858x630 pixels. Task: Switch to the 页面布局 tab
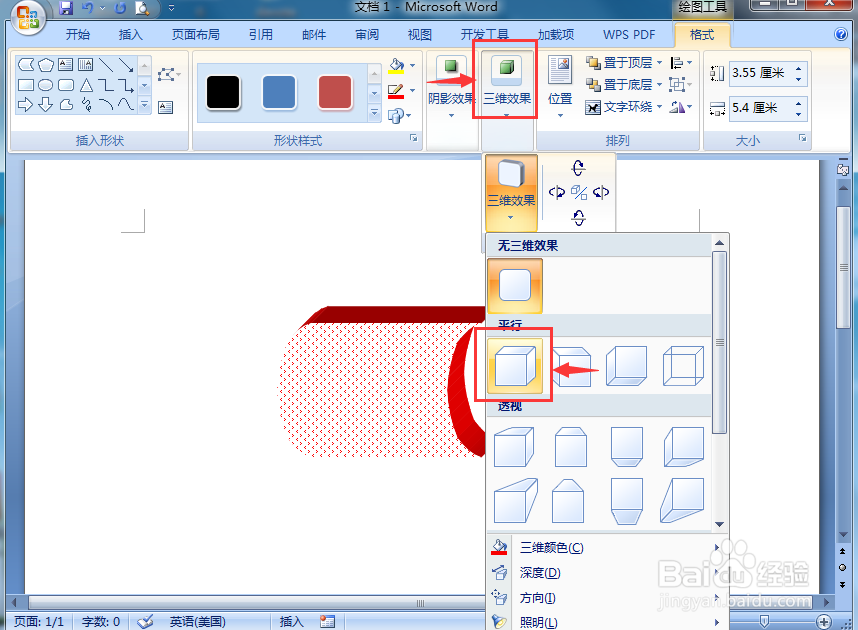[x=195, y=34]
